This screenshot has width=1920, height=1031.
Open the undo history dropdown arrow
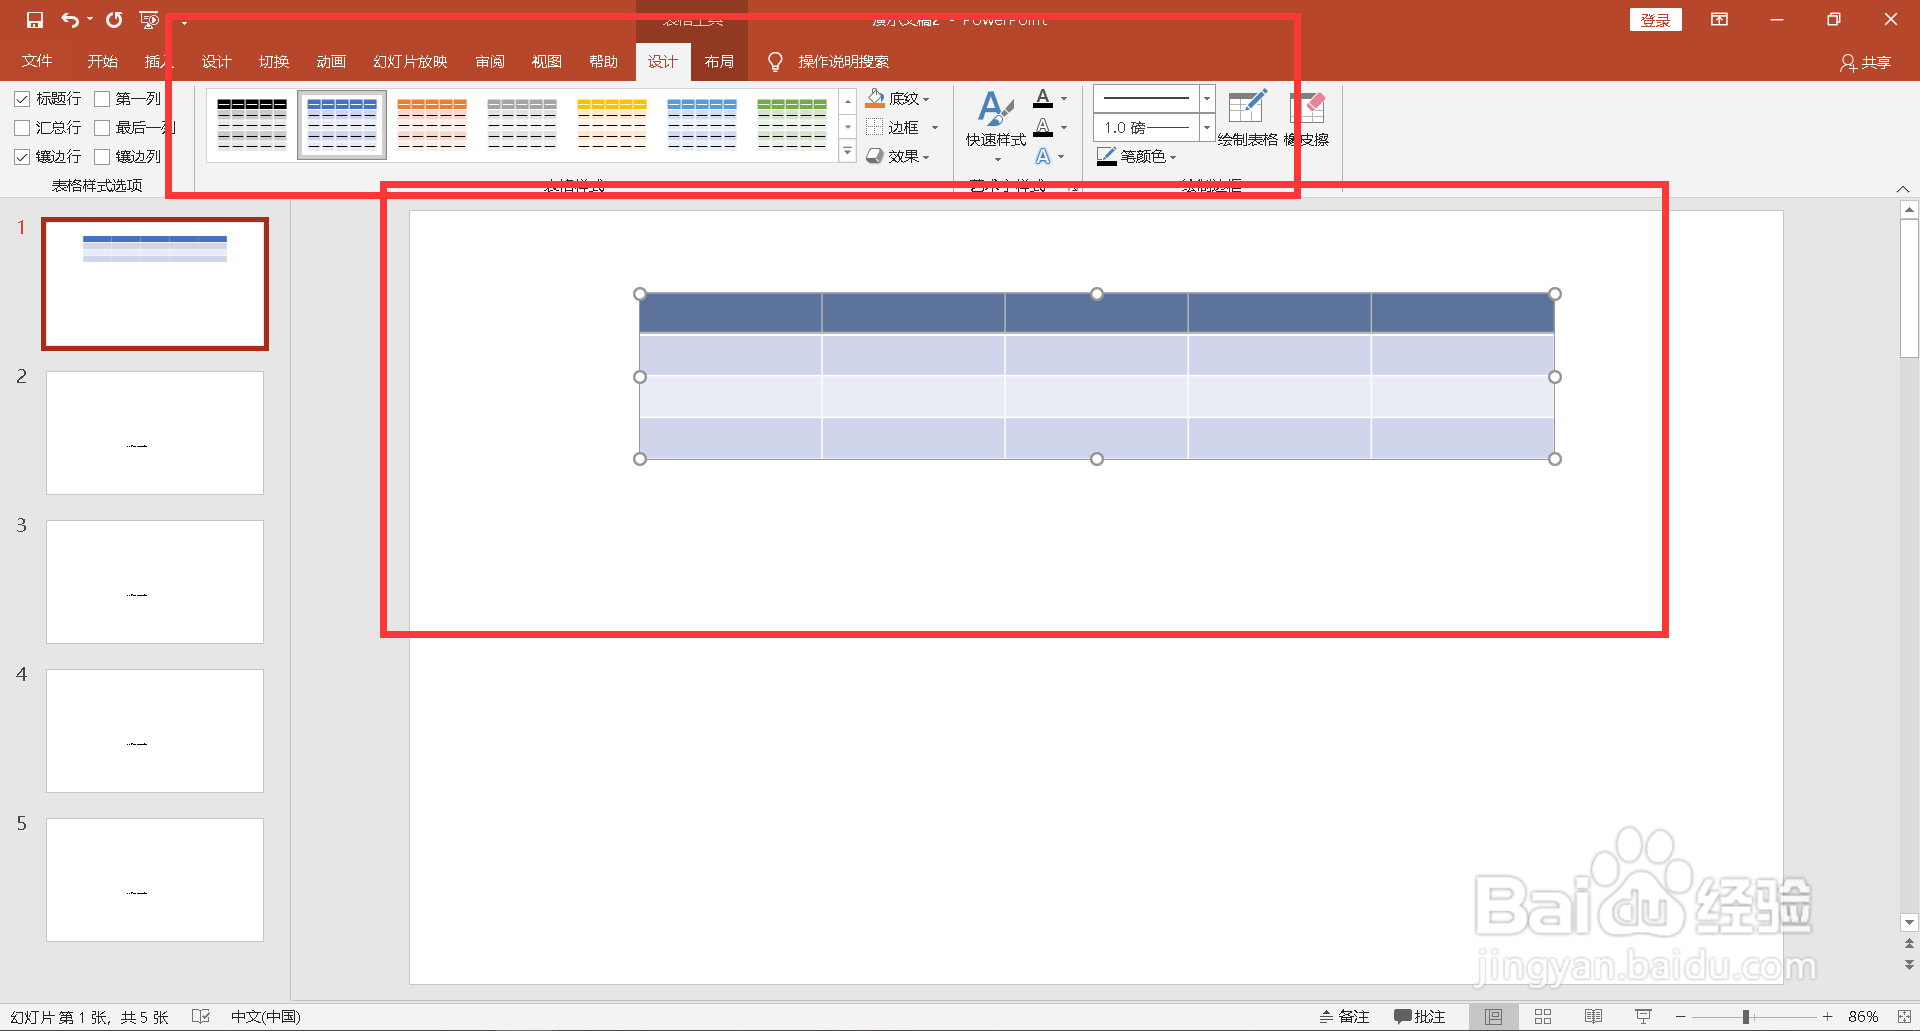click(90, 20)
